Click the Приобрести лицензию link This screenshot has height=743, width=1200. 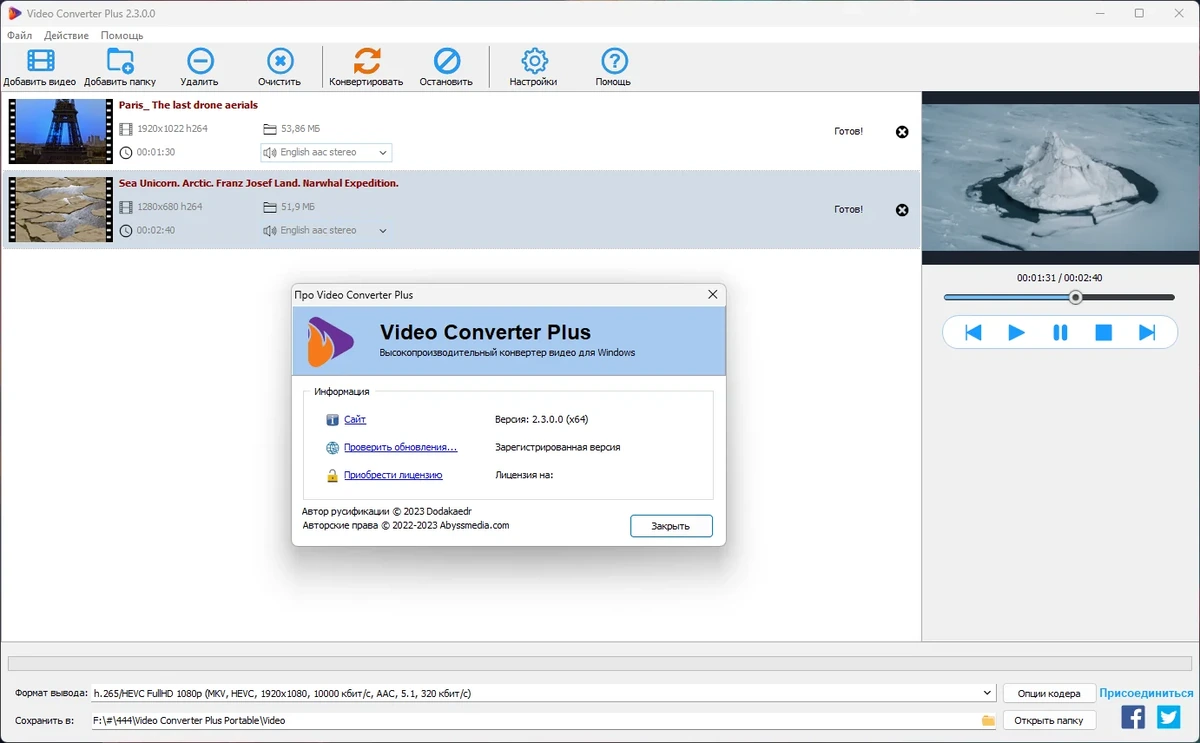(x=393, y=476)
